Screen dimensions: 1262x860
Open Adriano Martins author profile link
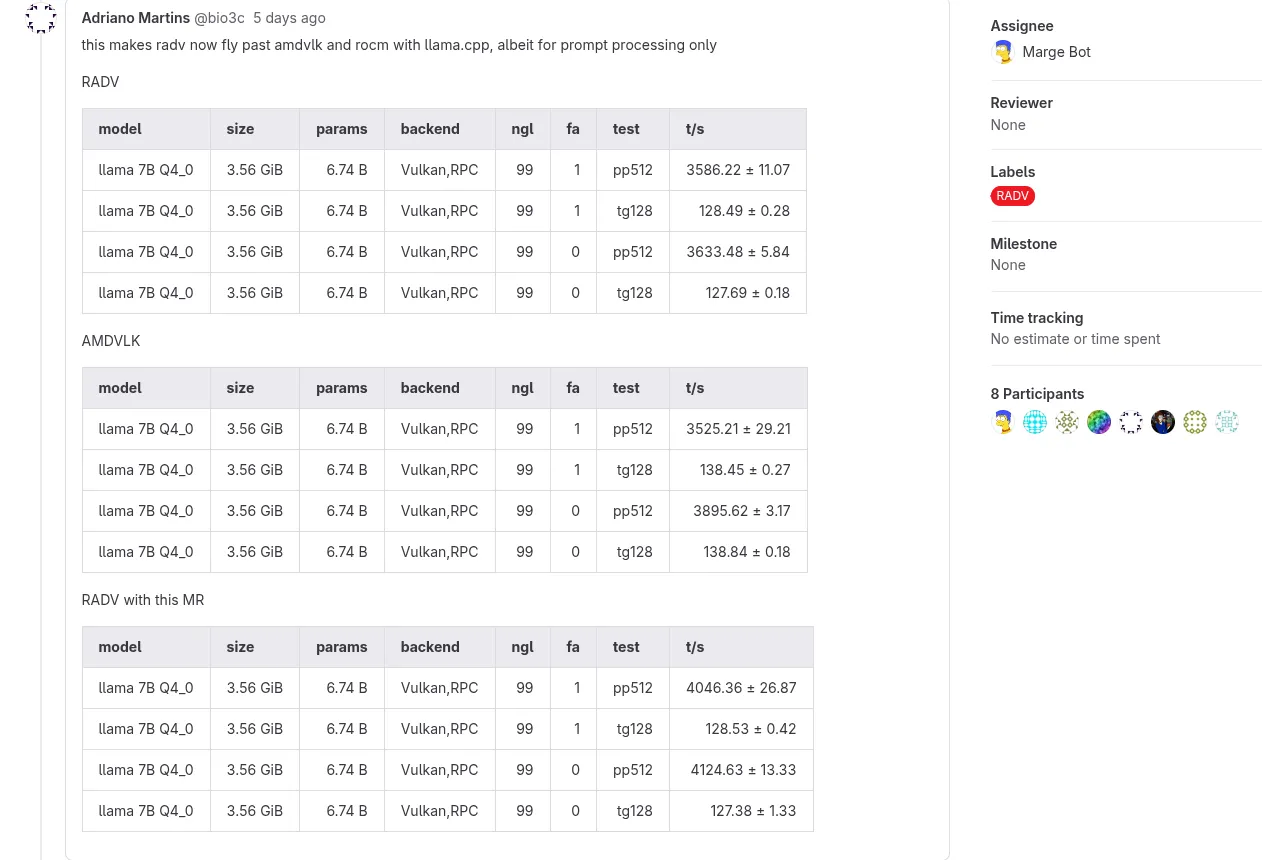pos(135,18)
